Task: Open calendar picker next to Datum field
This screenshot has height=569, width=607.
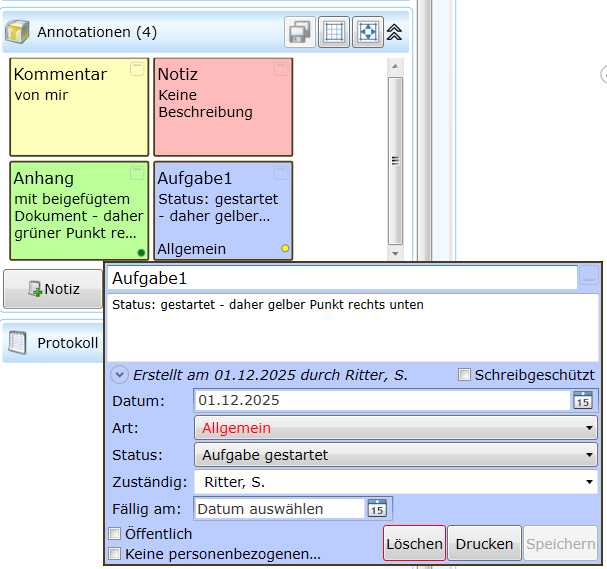Action: coord(582,401)
